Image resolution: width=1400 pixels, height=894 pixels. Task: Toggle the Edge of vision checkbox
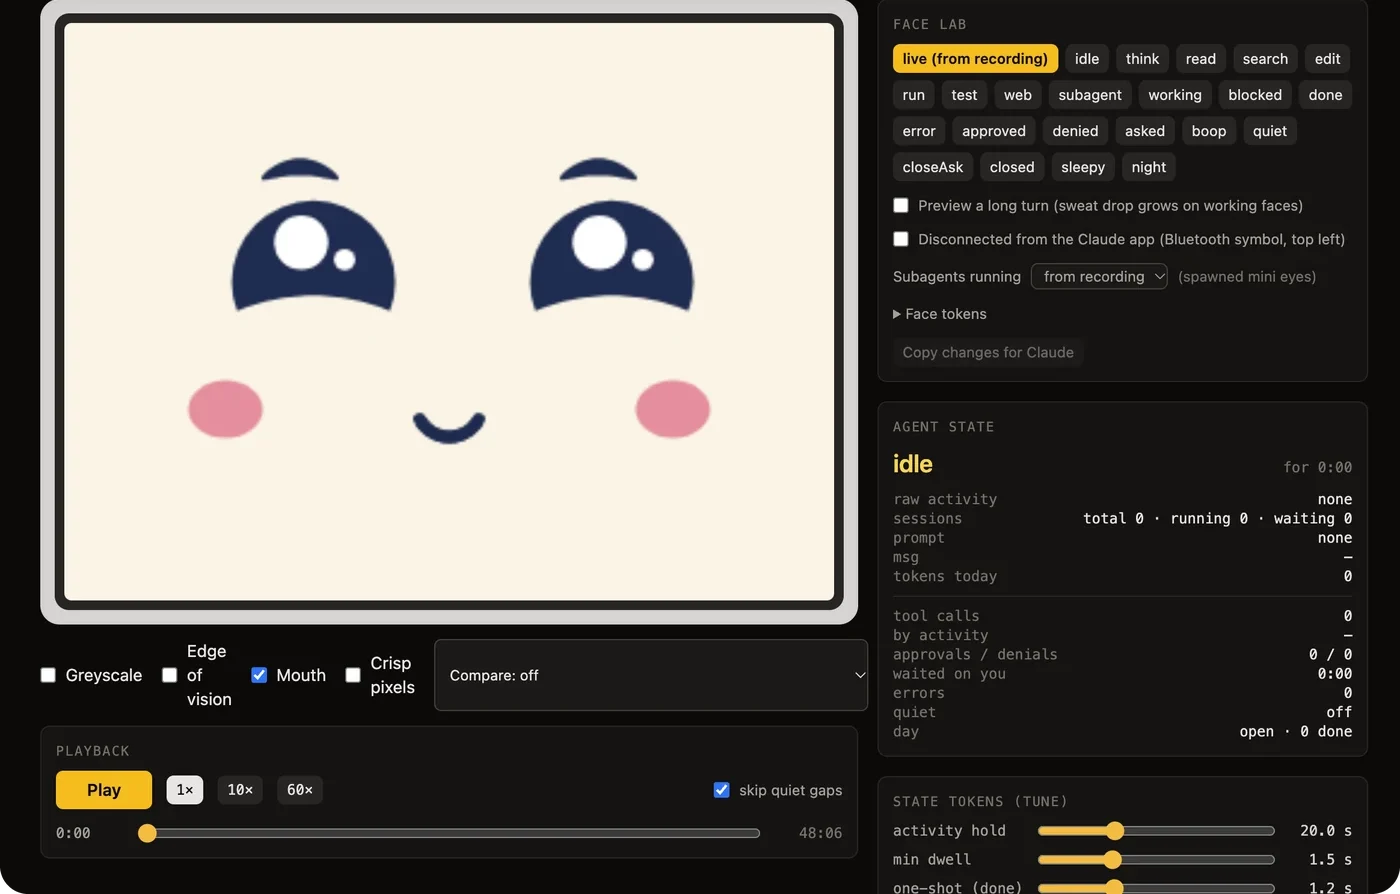170,675
